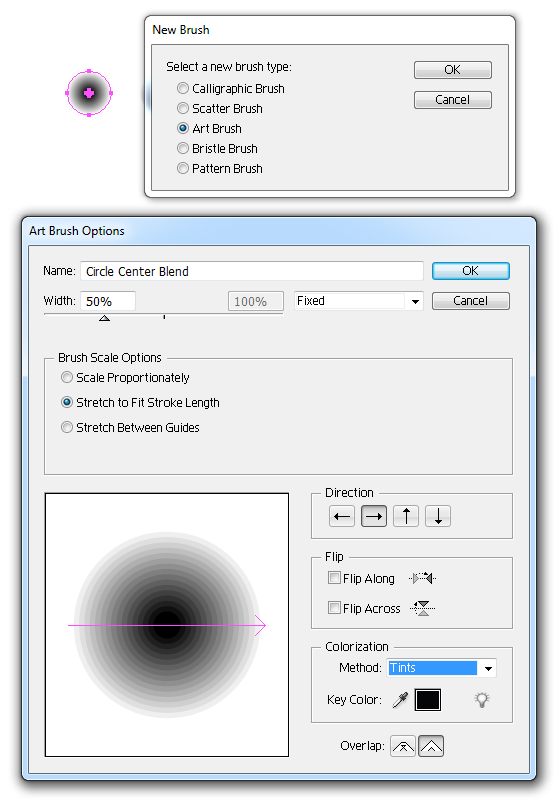This screenshot has width=559, height=803.
Task: Select Scatter Brush radio option
Action: click(x=183, y=108)
